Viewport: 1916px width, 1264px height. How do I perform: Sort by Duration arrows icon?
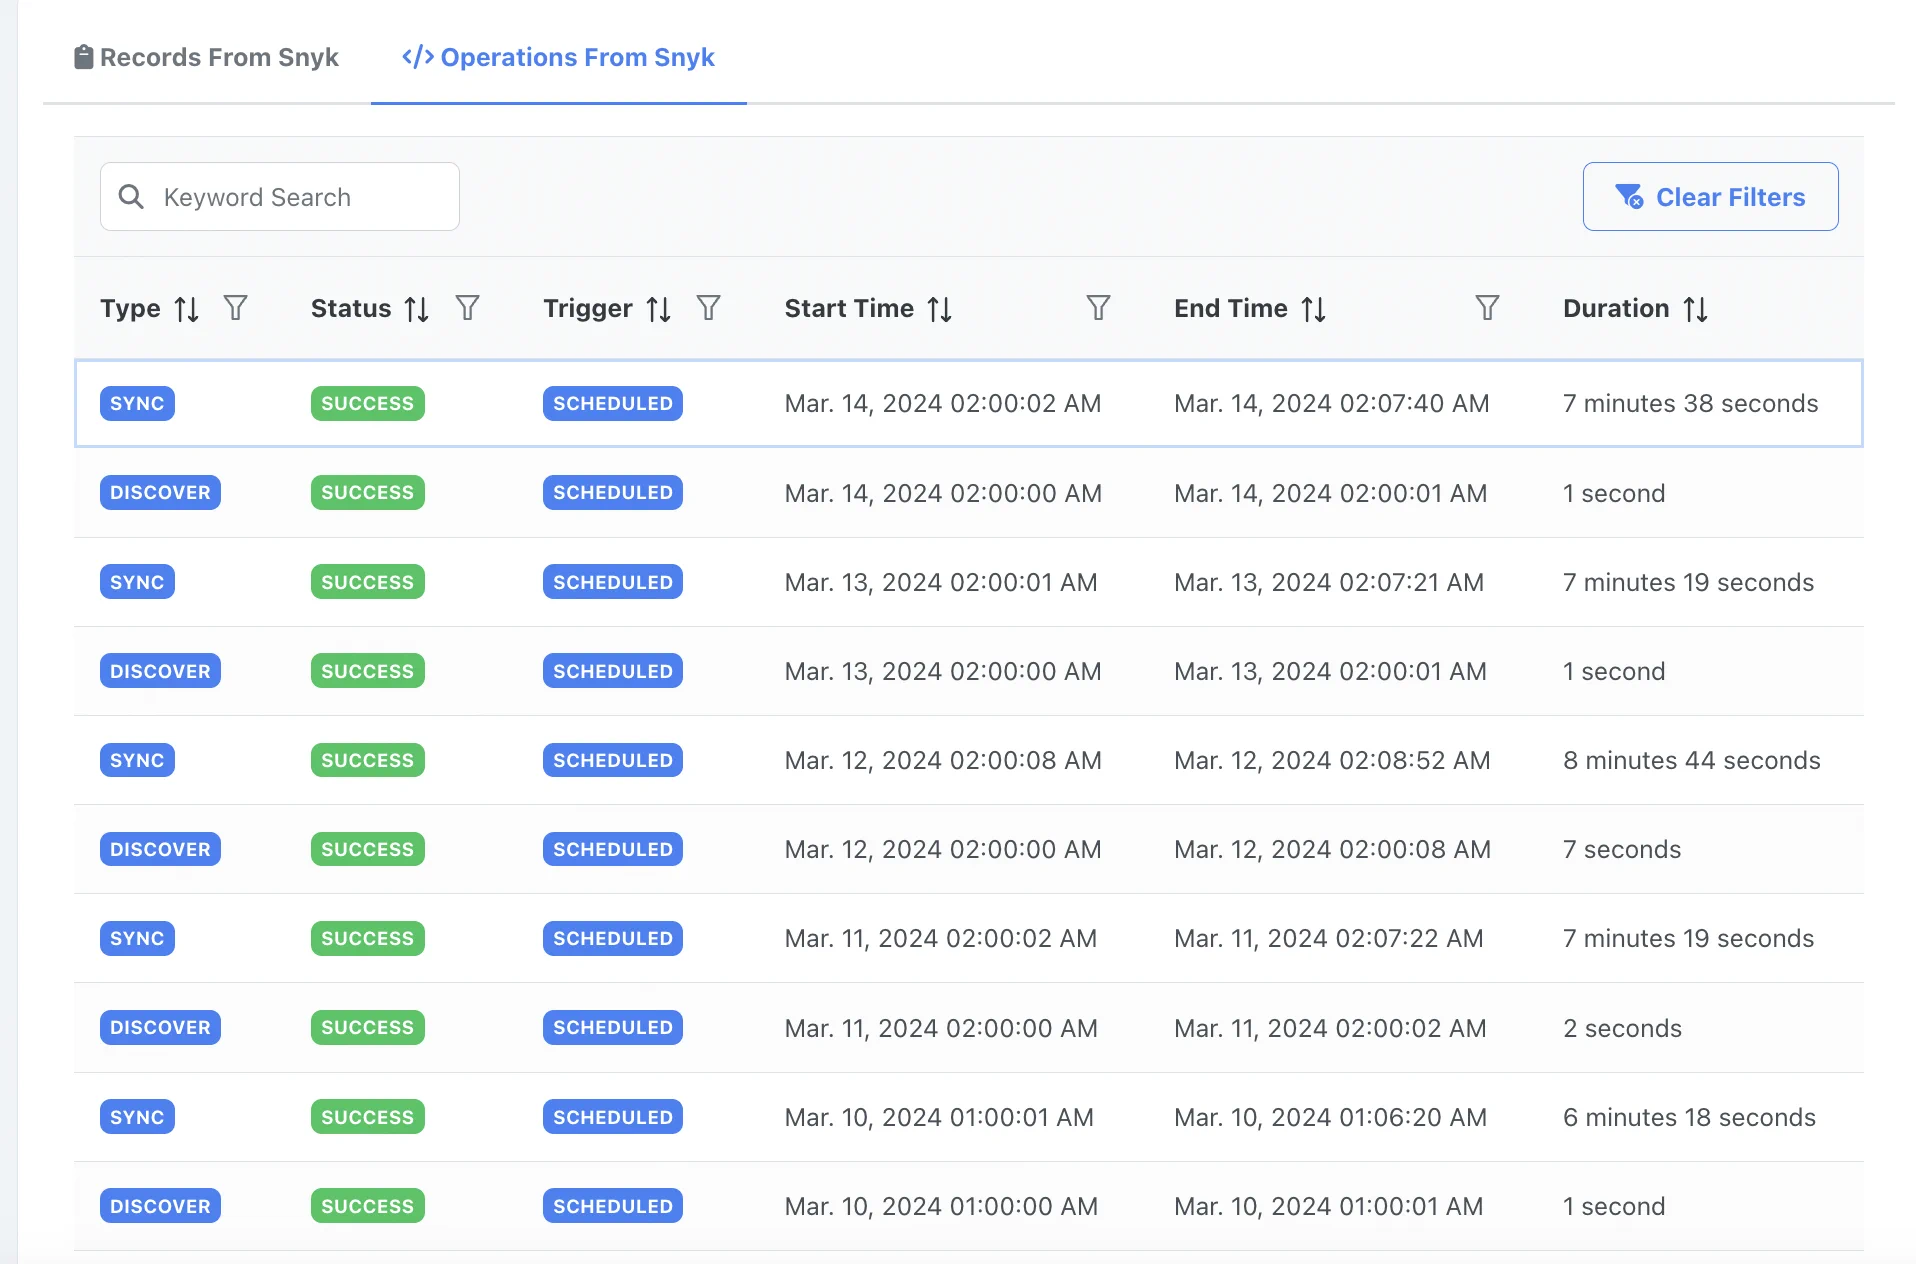pyautogui.click(x=1695, y=309)
